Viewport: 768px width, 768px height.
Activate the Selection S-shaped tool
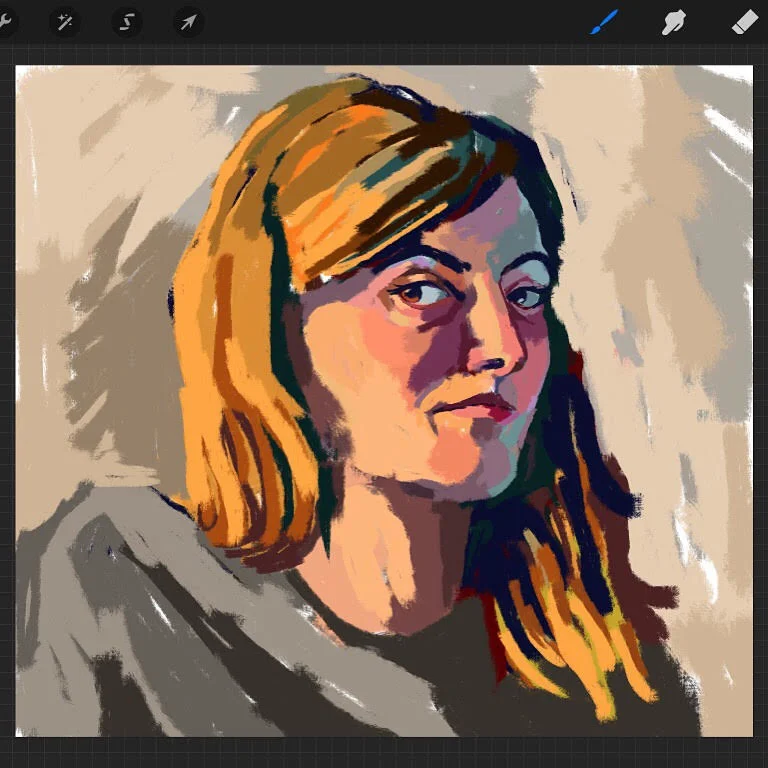pyautogui.click(x=127, y=22)
